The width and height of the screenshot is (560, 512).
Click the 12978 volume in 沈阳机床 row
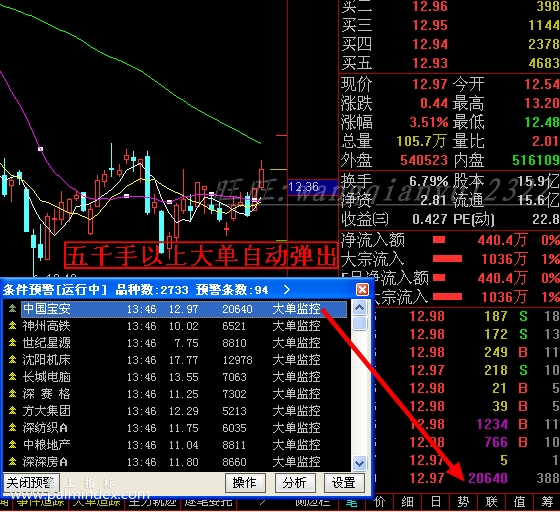[237, 360]
